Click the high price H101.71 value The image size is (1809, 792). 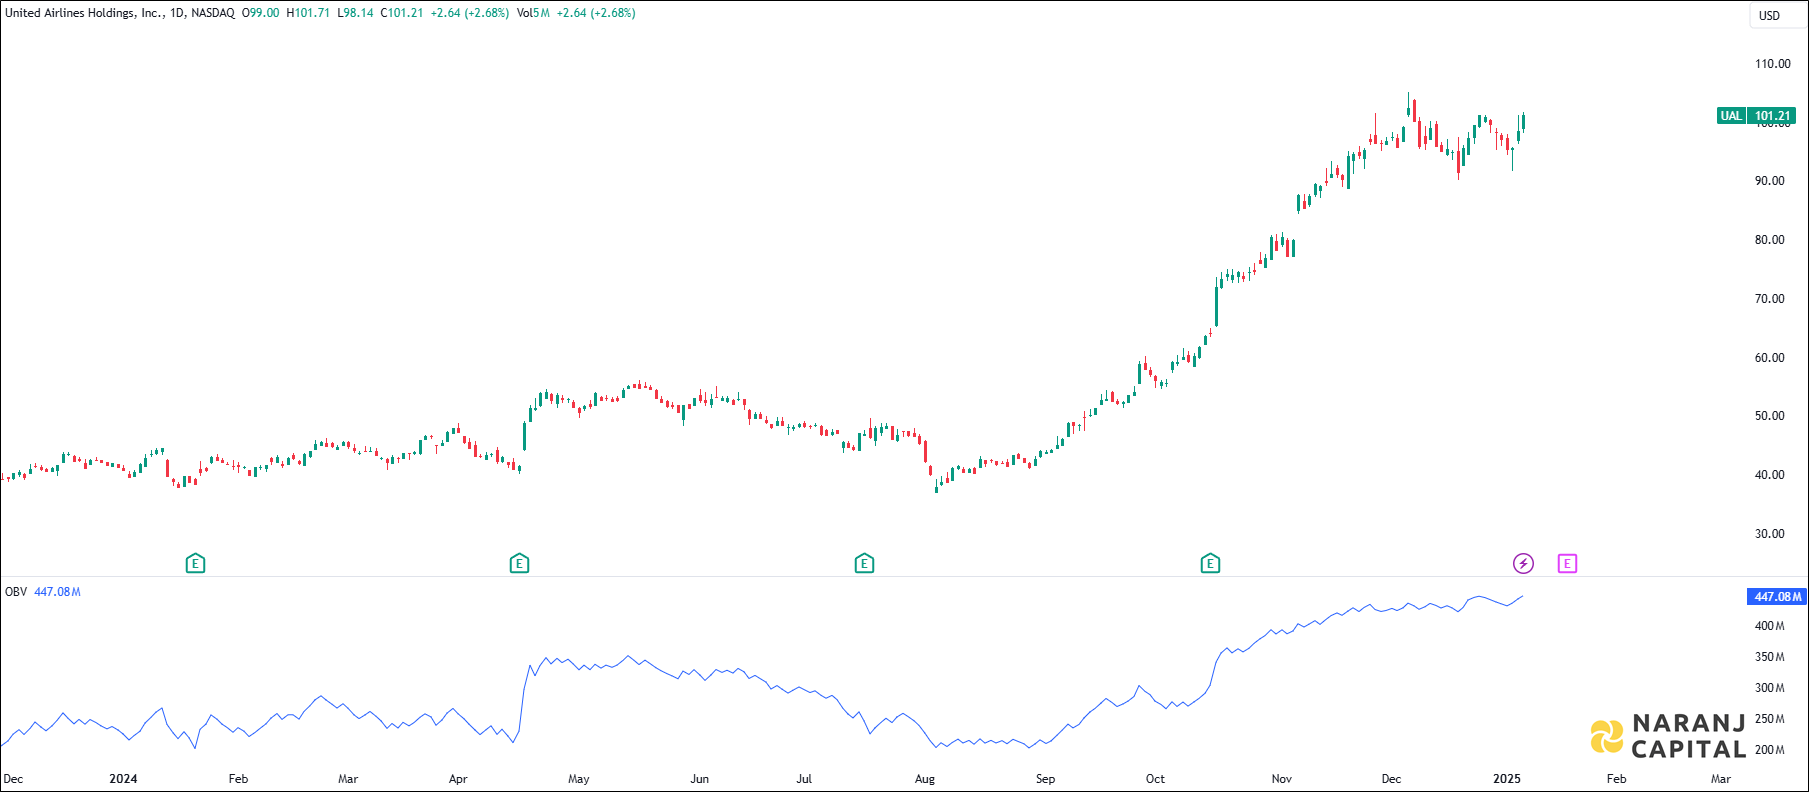click(308, 13)
